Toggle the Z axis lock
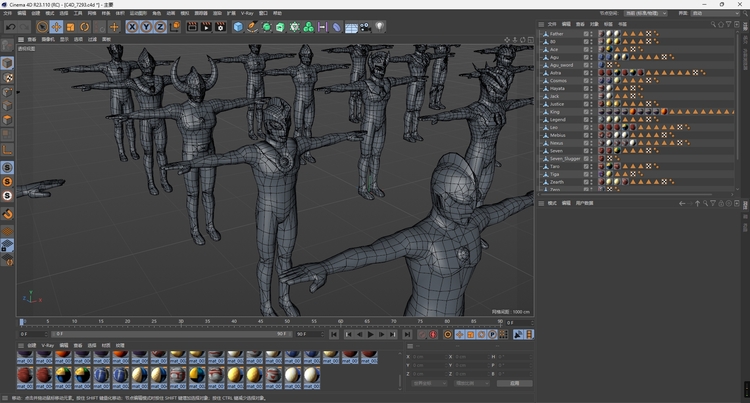The image size is (750, 403). point(160,27)
